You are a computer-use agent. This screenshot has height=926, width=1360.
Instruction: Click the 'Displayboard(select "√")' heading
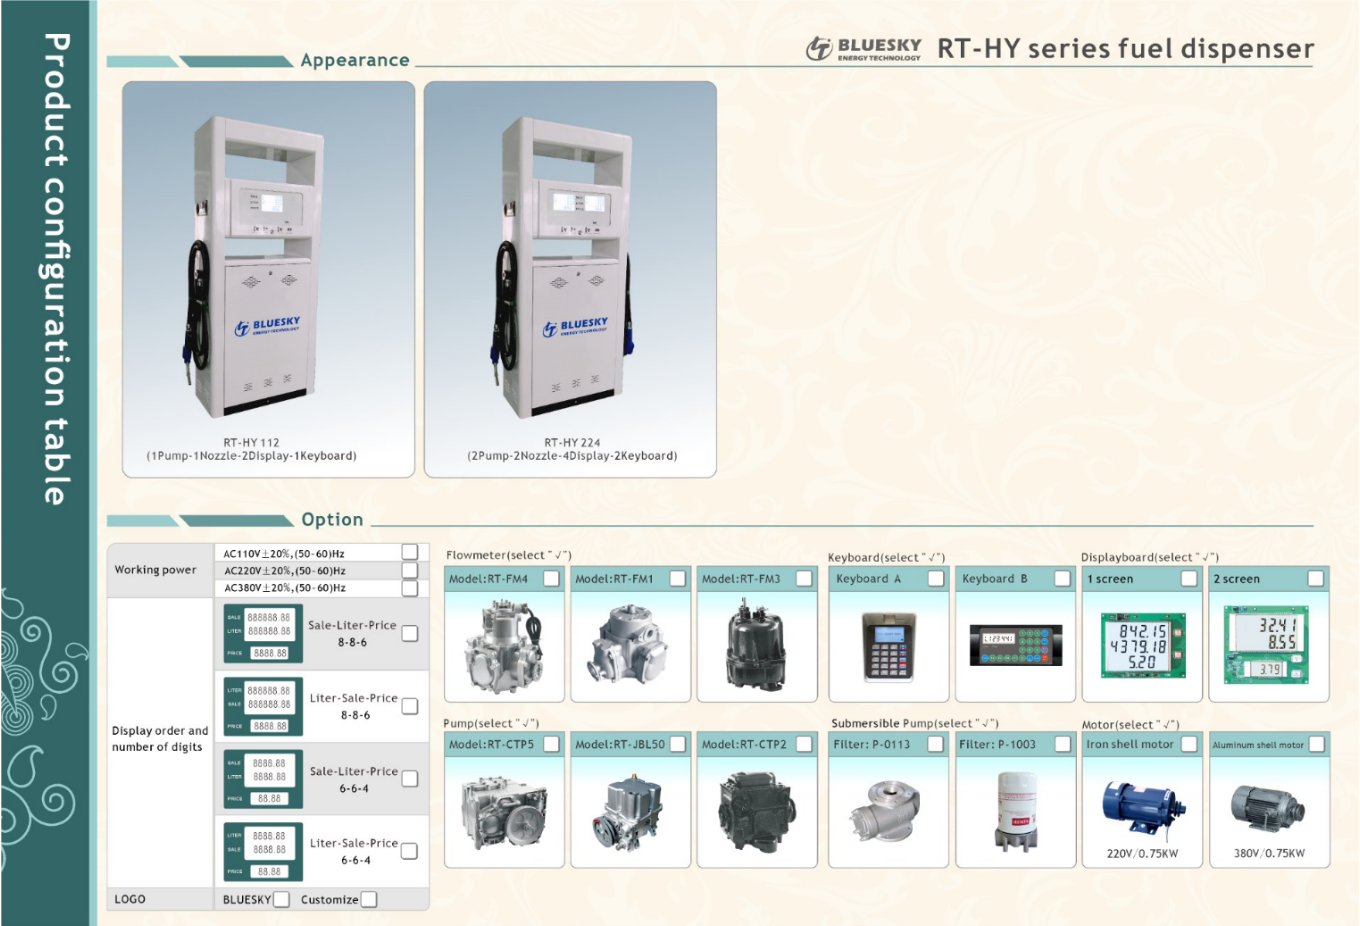(1150, 557)
